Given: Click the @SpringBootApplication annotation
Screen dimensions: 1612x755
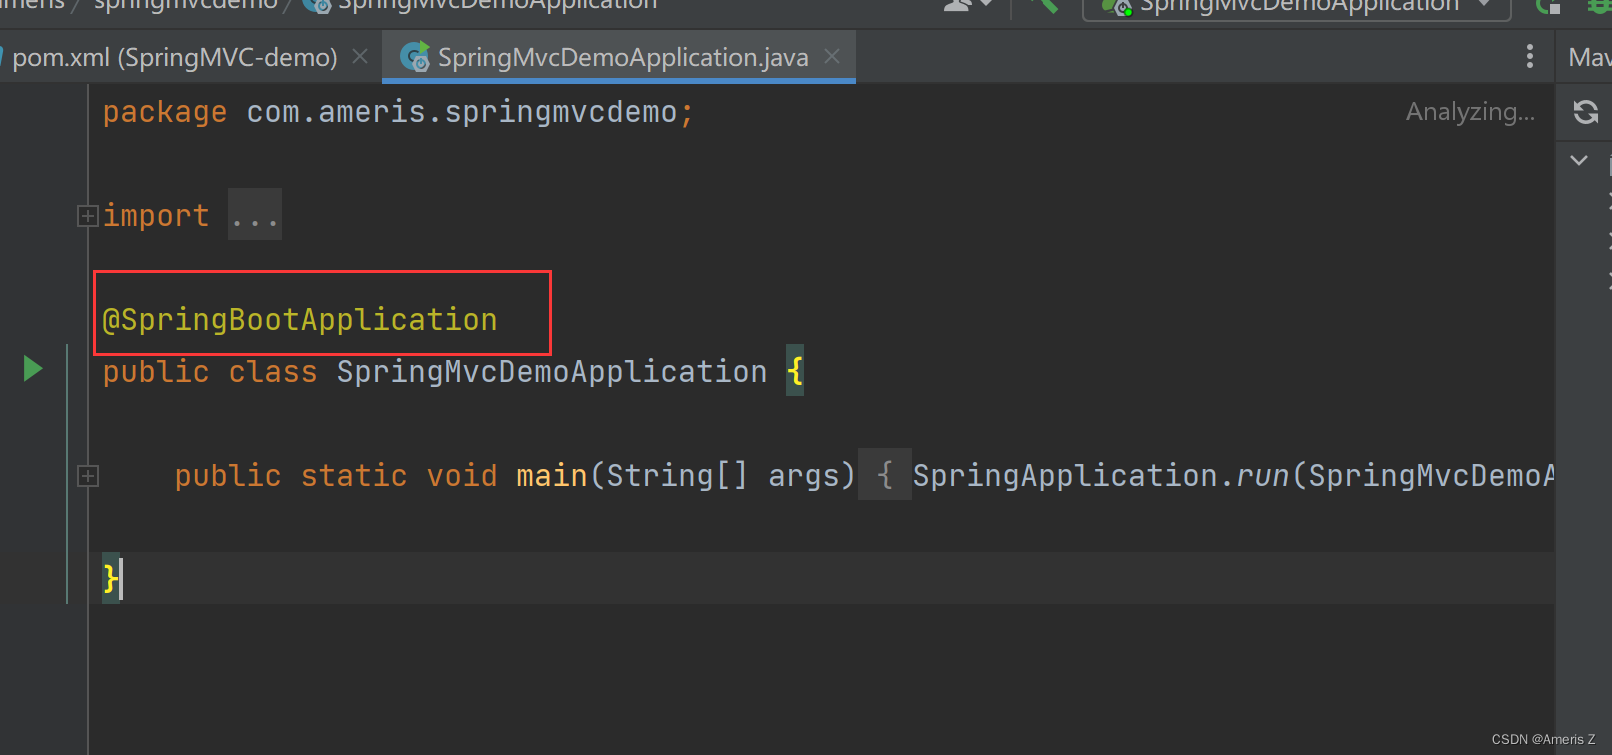Looking at the screenshot, I should (x=300, y=320).
